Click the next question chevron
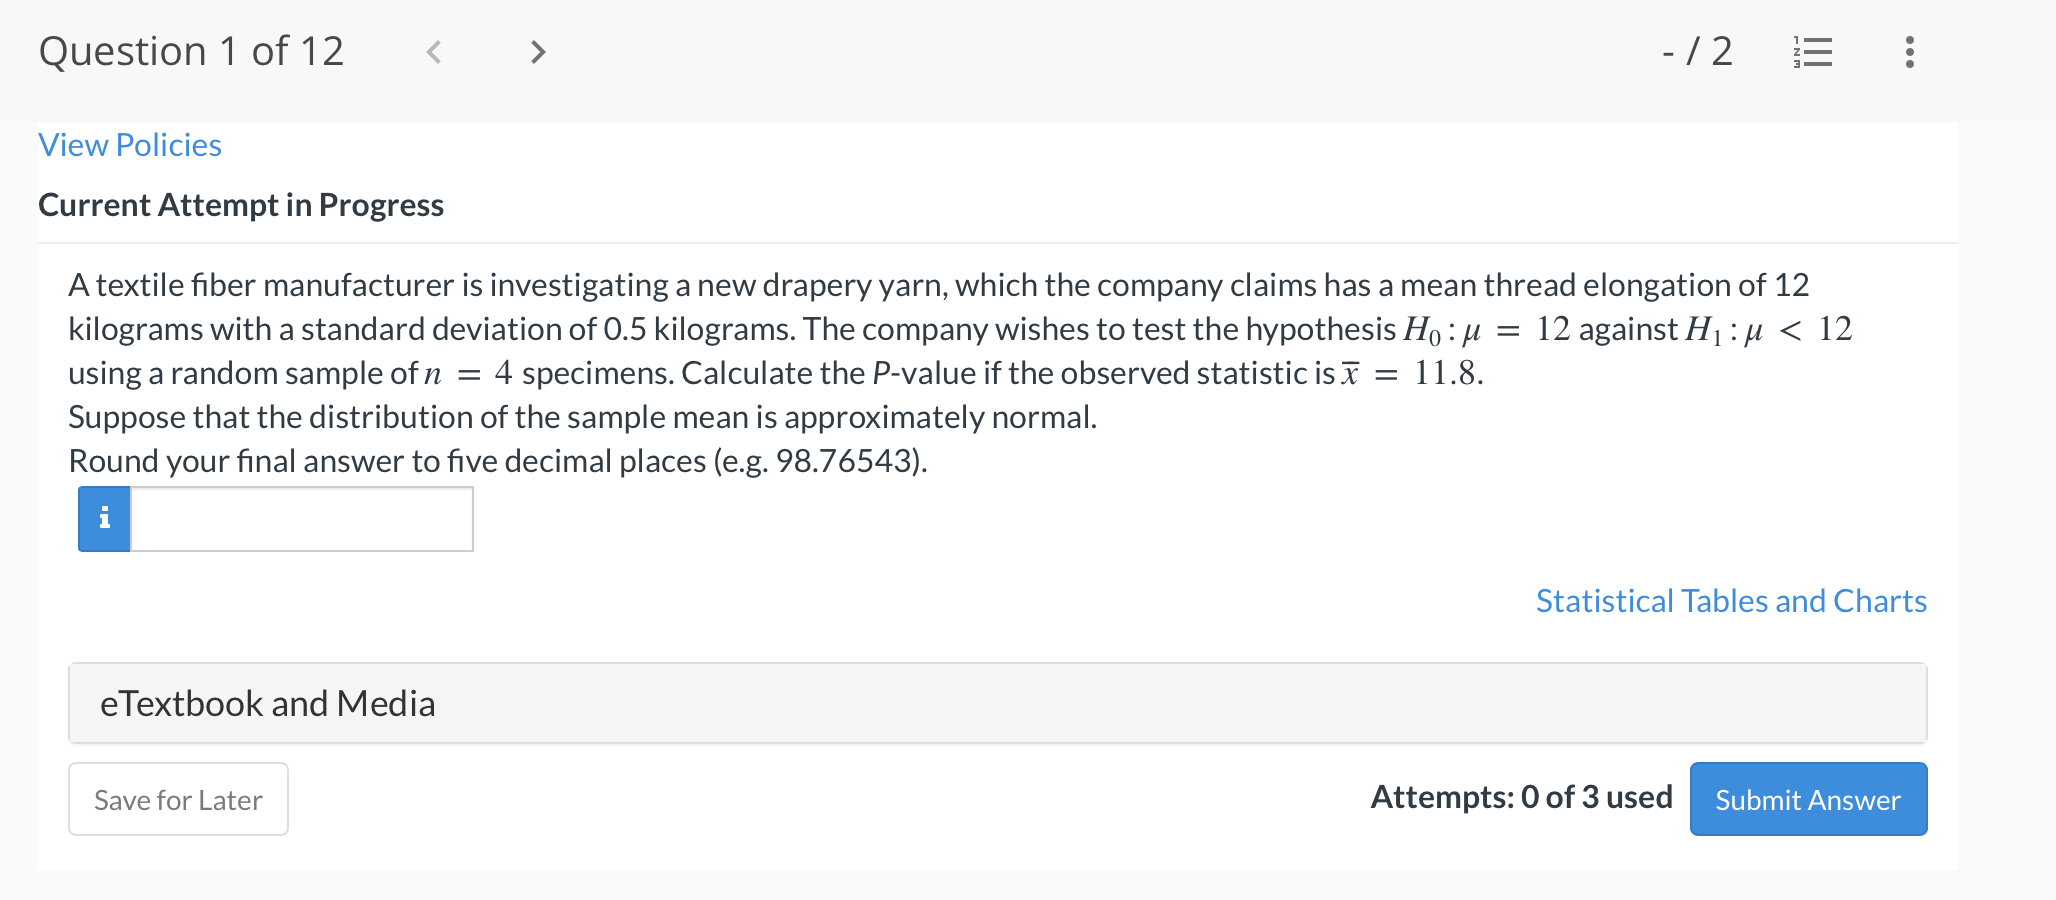Screen dimensions: 2056x900 pos(538,52)
